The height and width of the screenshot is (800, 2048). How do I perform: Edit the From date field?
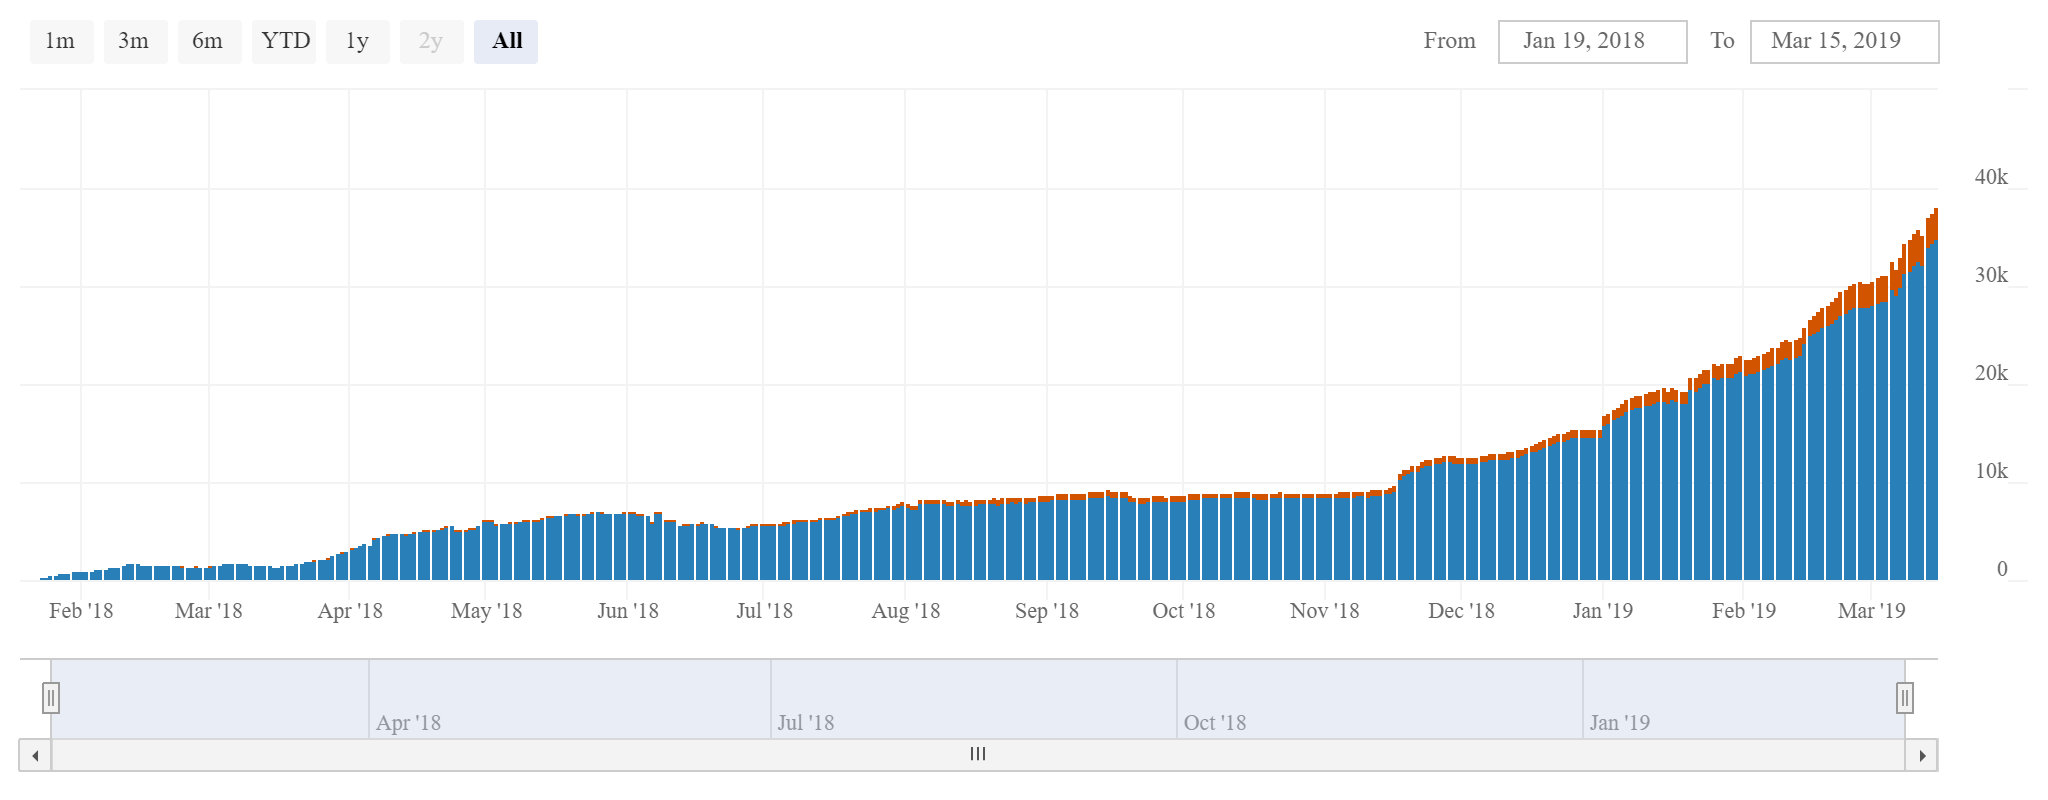(1592, 42)
